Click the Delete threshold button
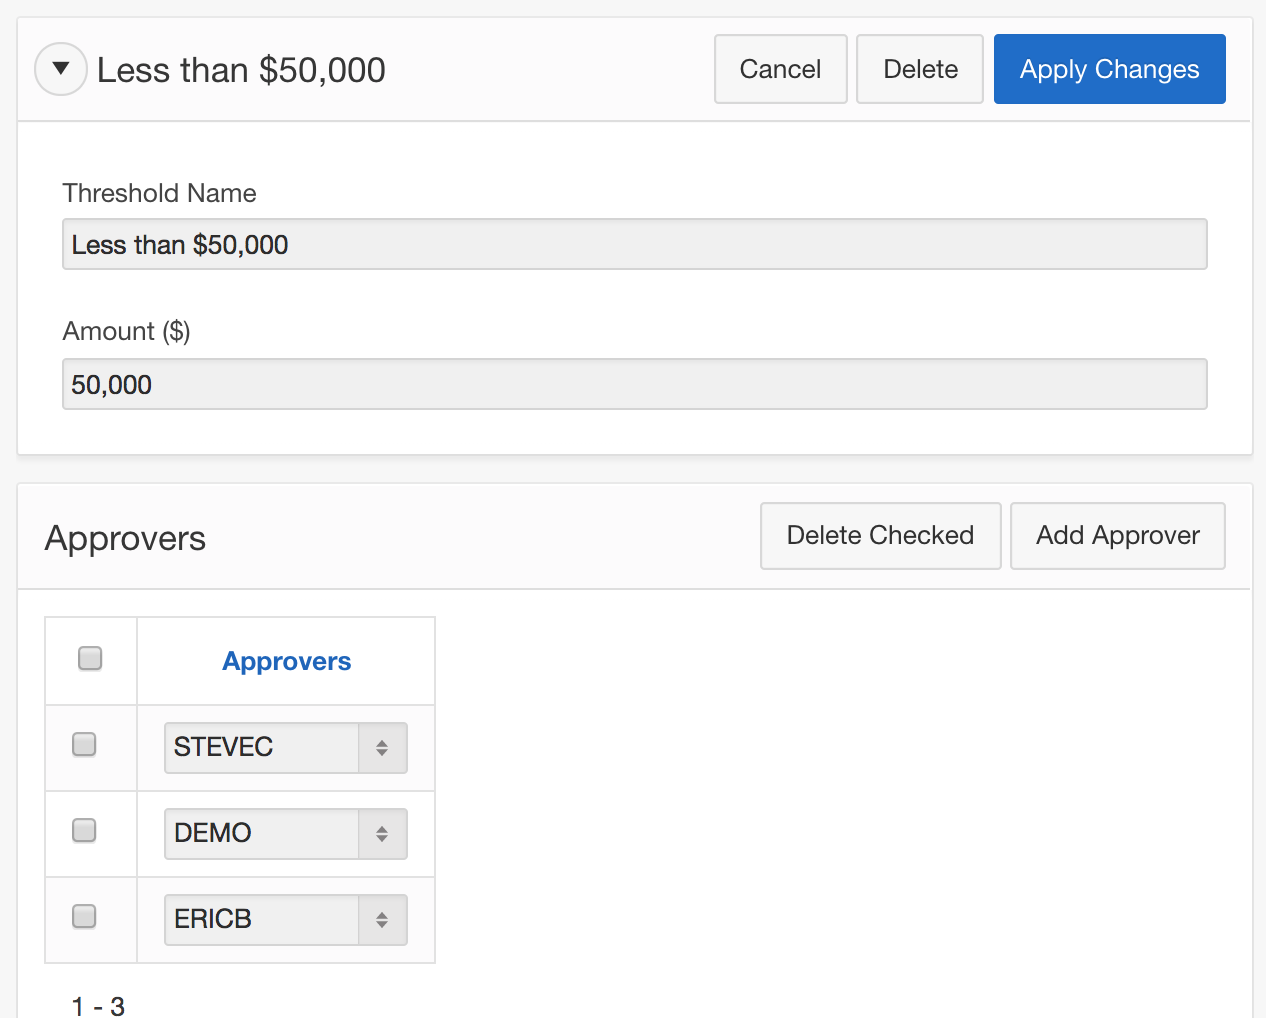Image resolution: width=1266 pixels, height=1018 pixels. pyautogui.click(x=919, y=69)
